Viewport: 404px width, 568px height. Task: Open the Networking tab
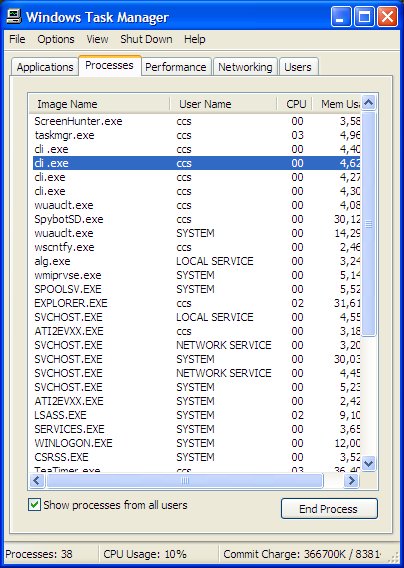[x=245, y=67]
